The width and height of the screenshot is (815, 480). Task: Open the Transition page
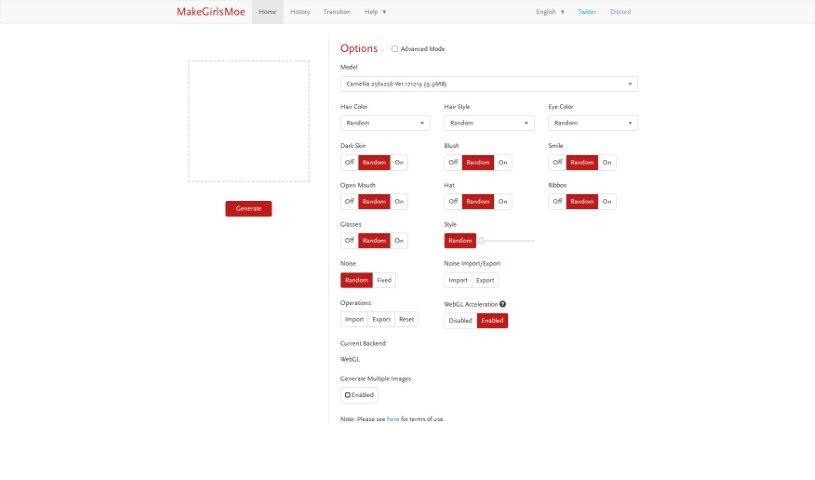pos(336,12)
